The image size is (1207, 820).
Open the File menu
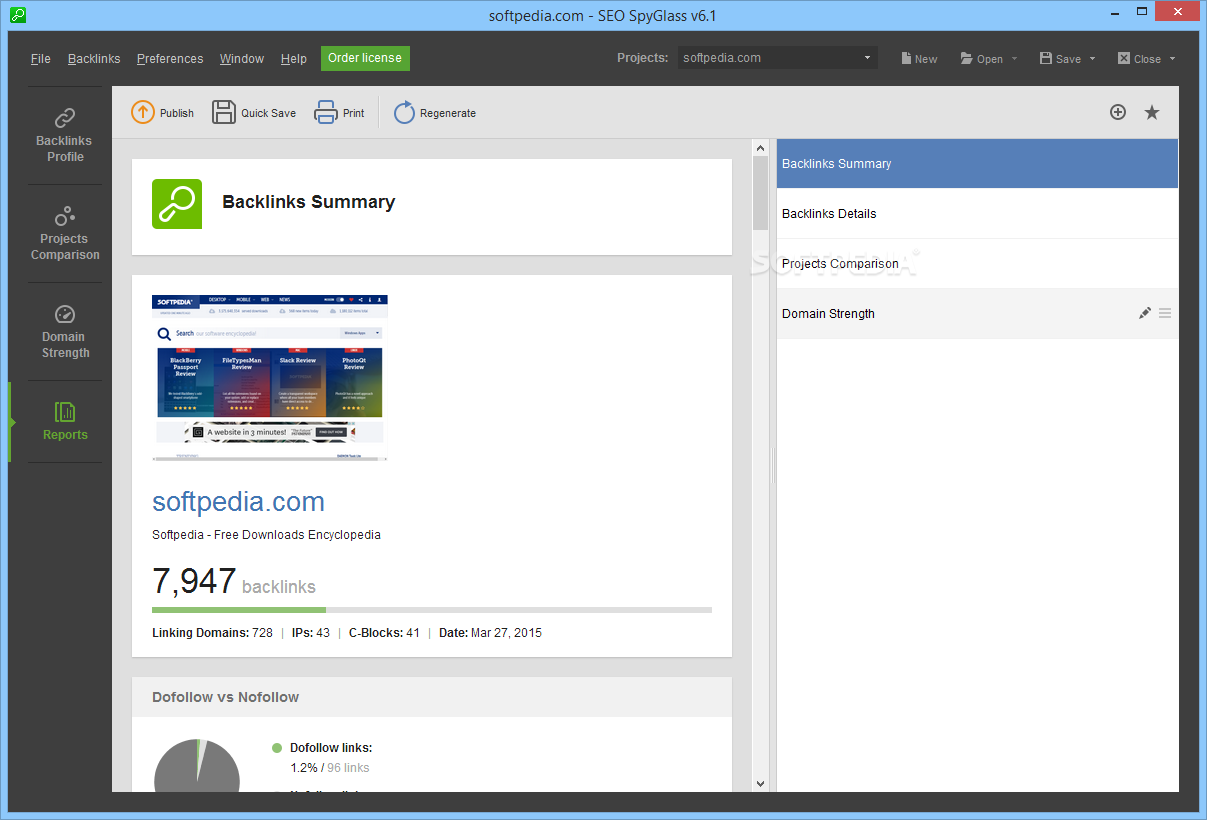click(40, 58)
